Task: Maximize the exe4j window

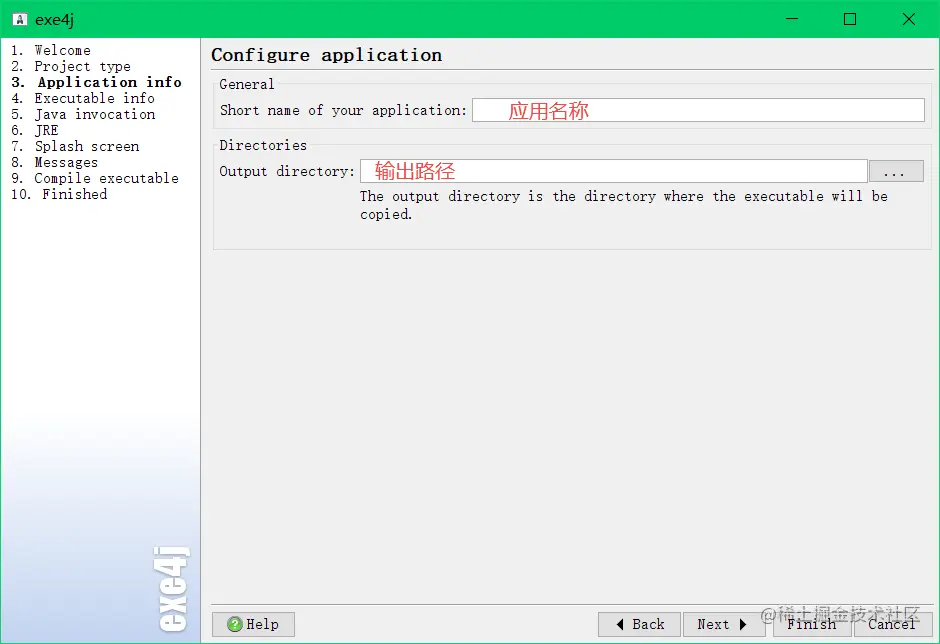Action: (850, 19)
